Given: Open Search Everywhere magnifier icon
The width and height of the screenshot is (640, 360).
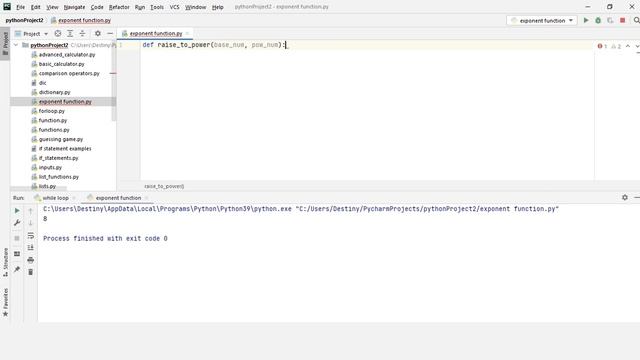Looking at the screenshot, I should tap(636, 20).
